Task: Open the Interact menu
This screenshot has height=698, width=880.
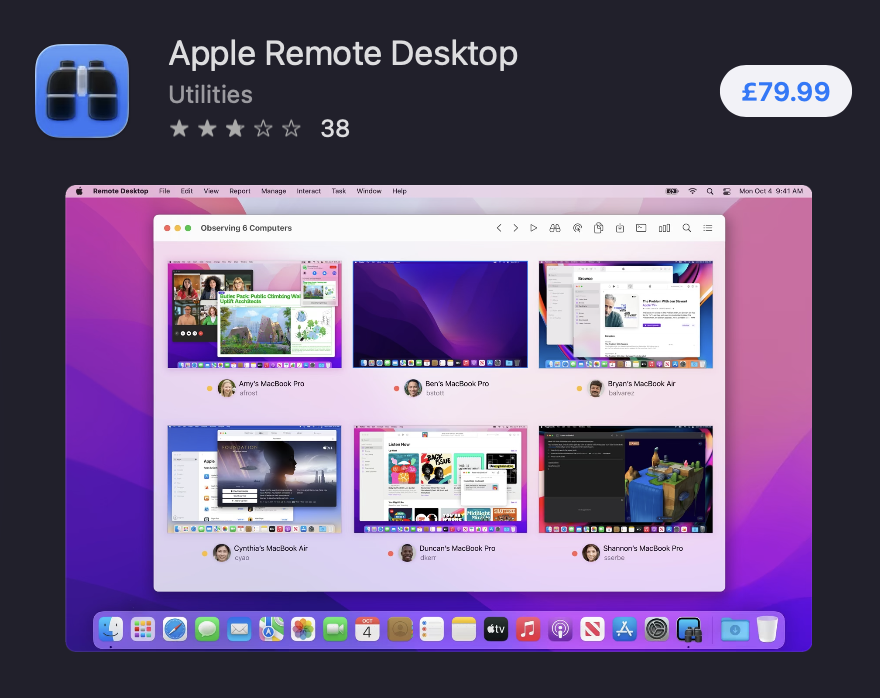Action: tap(309, 191)
